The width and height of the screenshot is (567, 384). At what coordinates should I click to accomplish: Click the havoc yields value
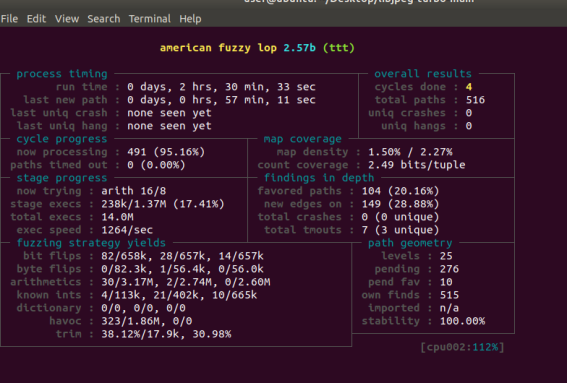(146, 321)
